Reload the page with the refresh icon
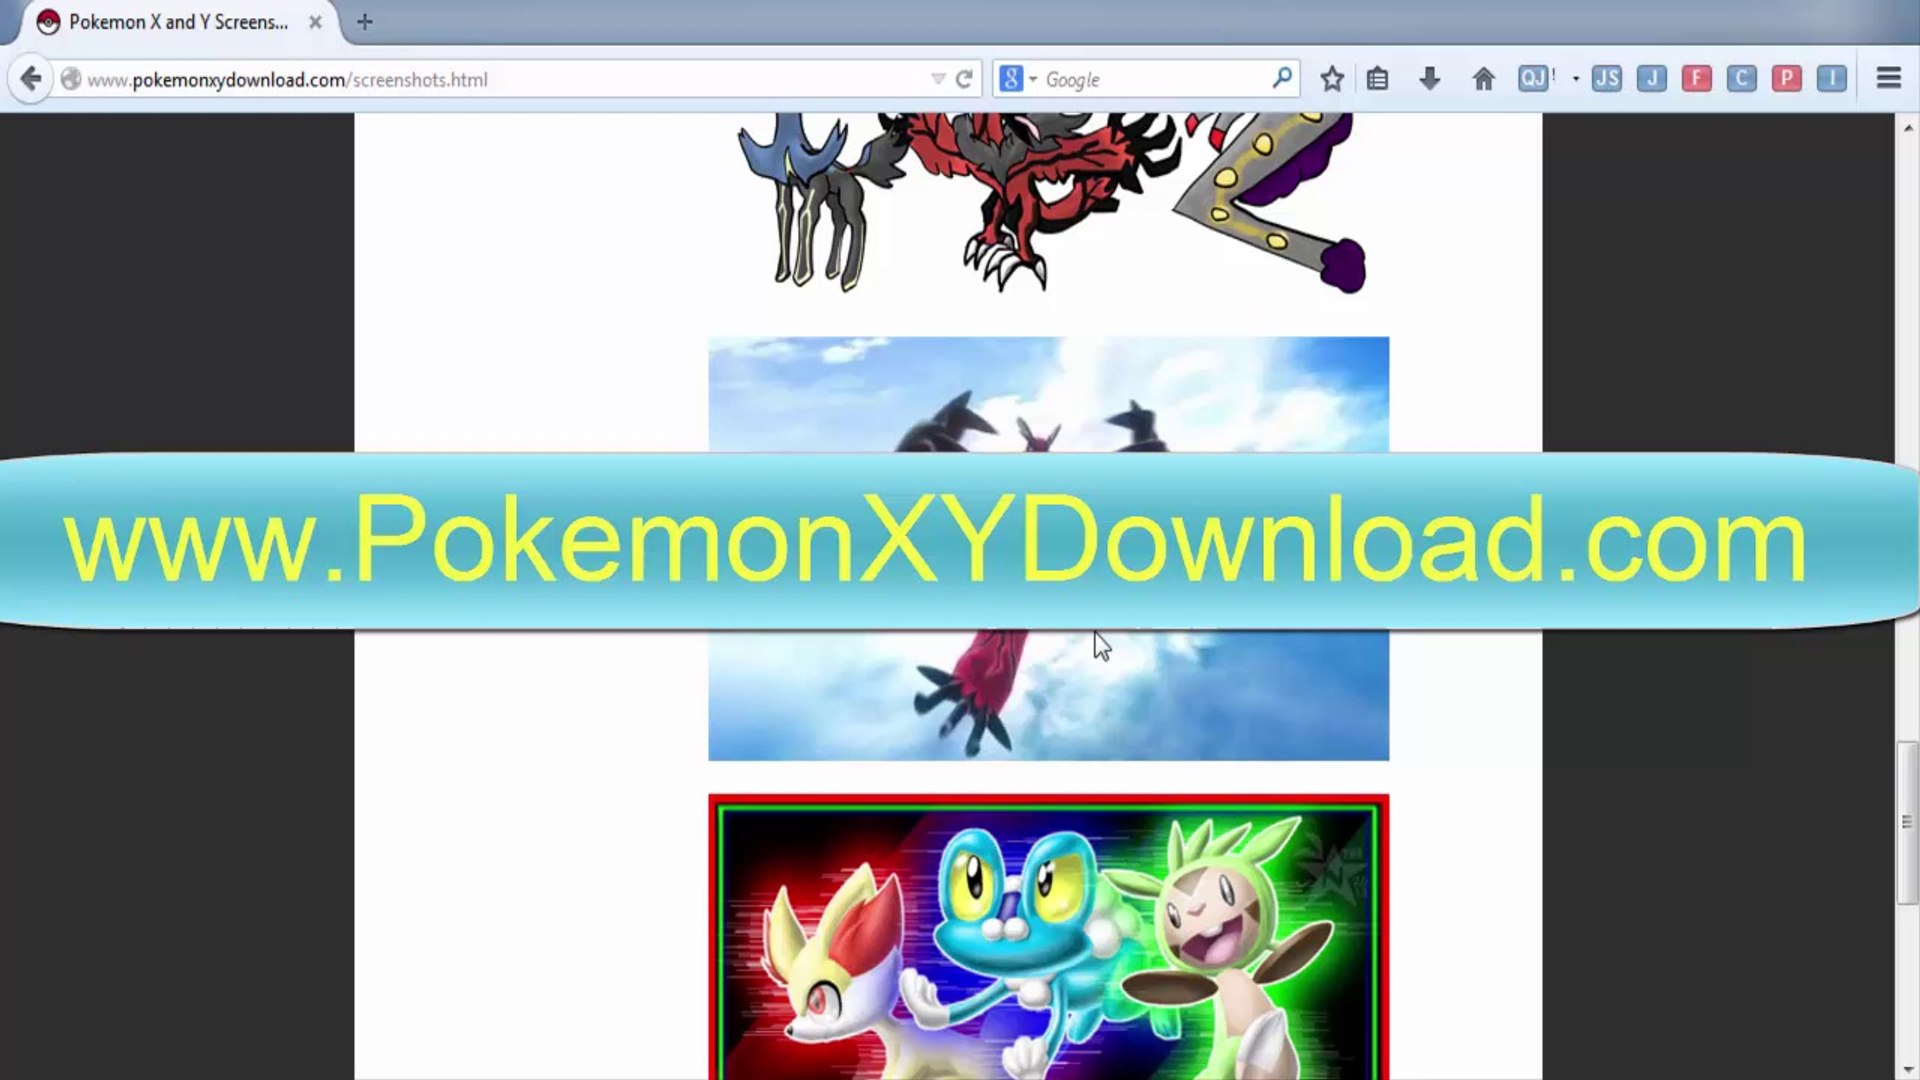 click(x=964, y=79)
